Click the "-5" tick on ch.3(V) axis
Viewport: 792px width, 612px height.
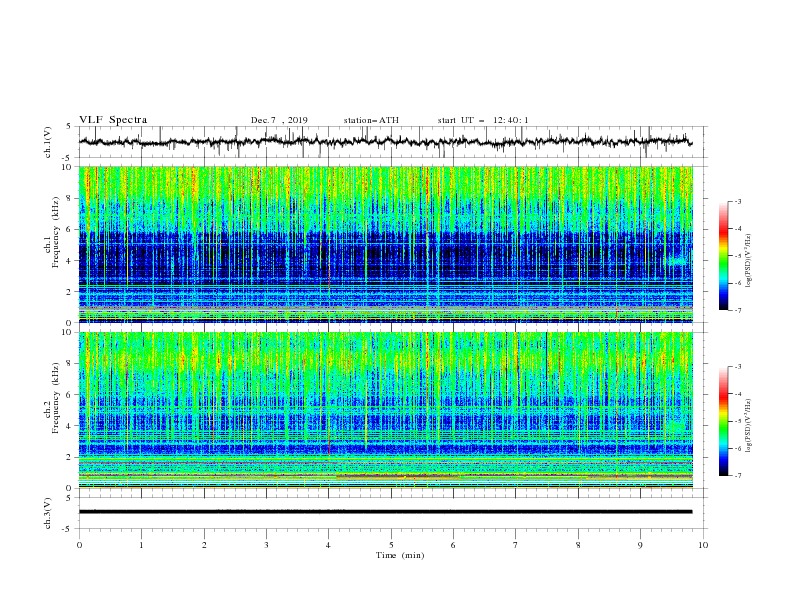point(68,529)
